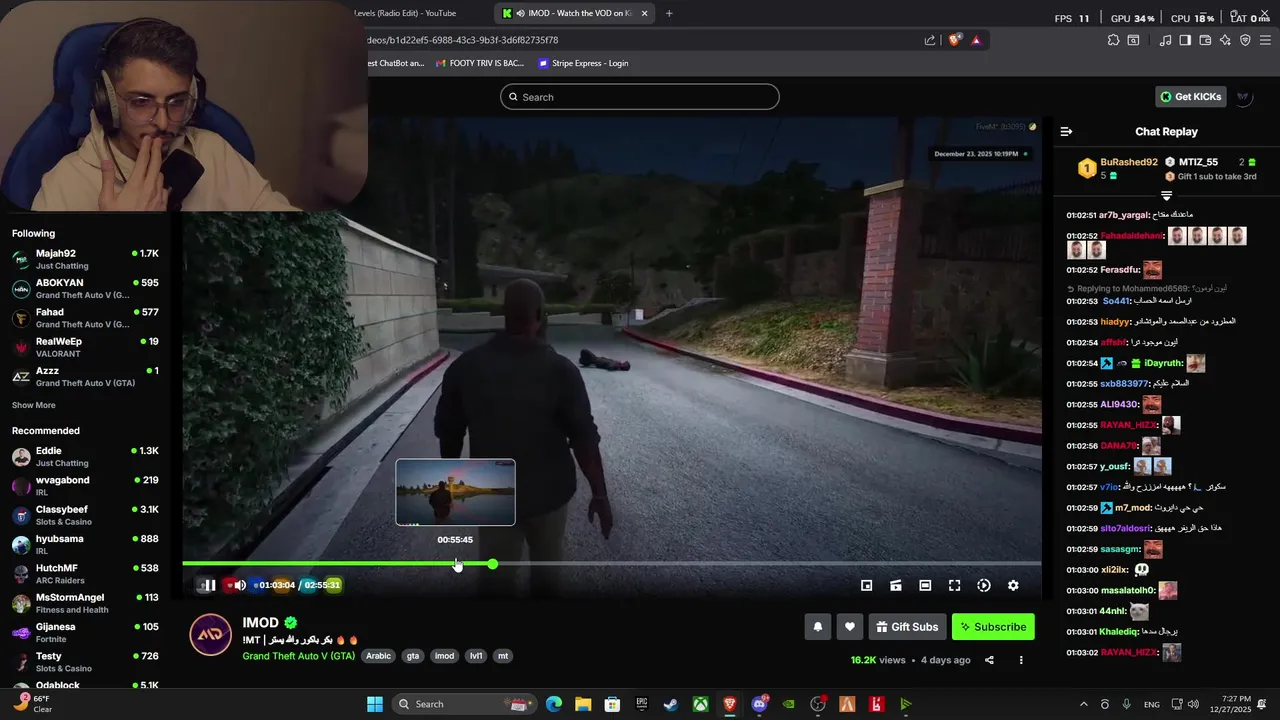This screenshot has width=1280, height=720.
Task: Open Gijanesa Fortnite channel
Action: 85,633
